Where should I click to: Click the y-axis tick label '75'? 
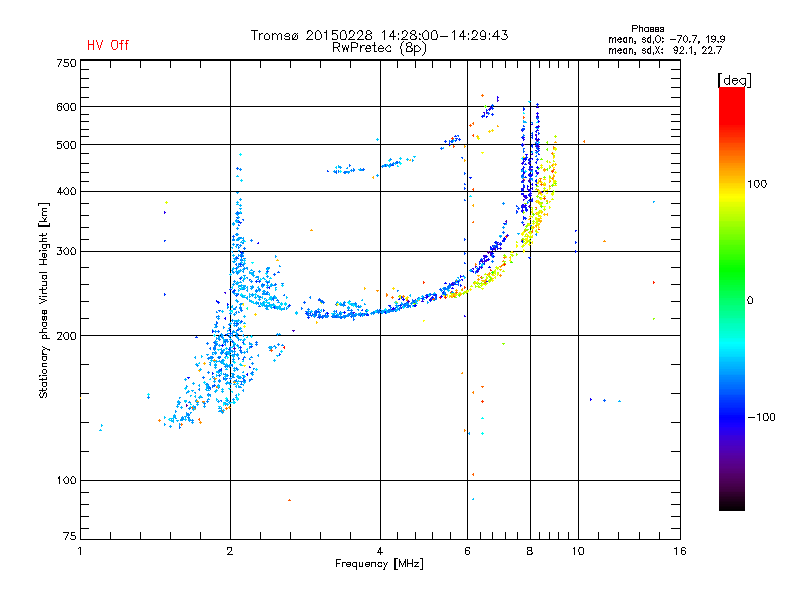[70, 536]
